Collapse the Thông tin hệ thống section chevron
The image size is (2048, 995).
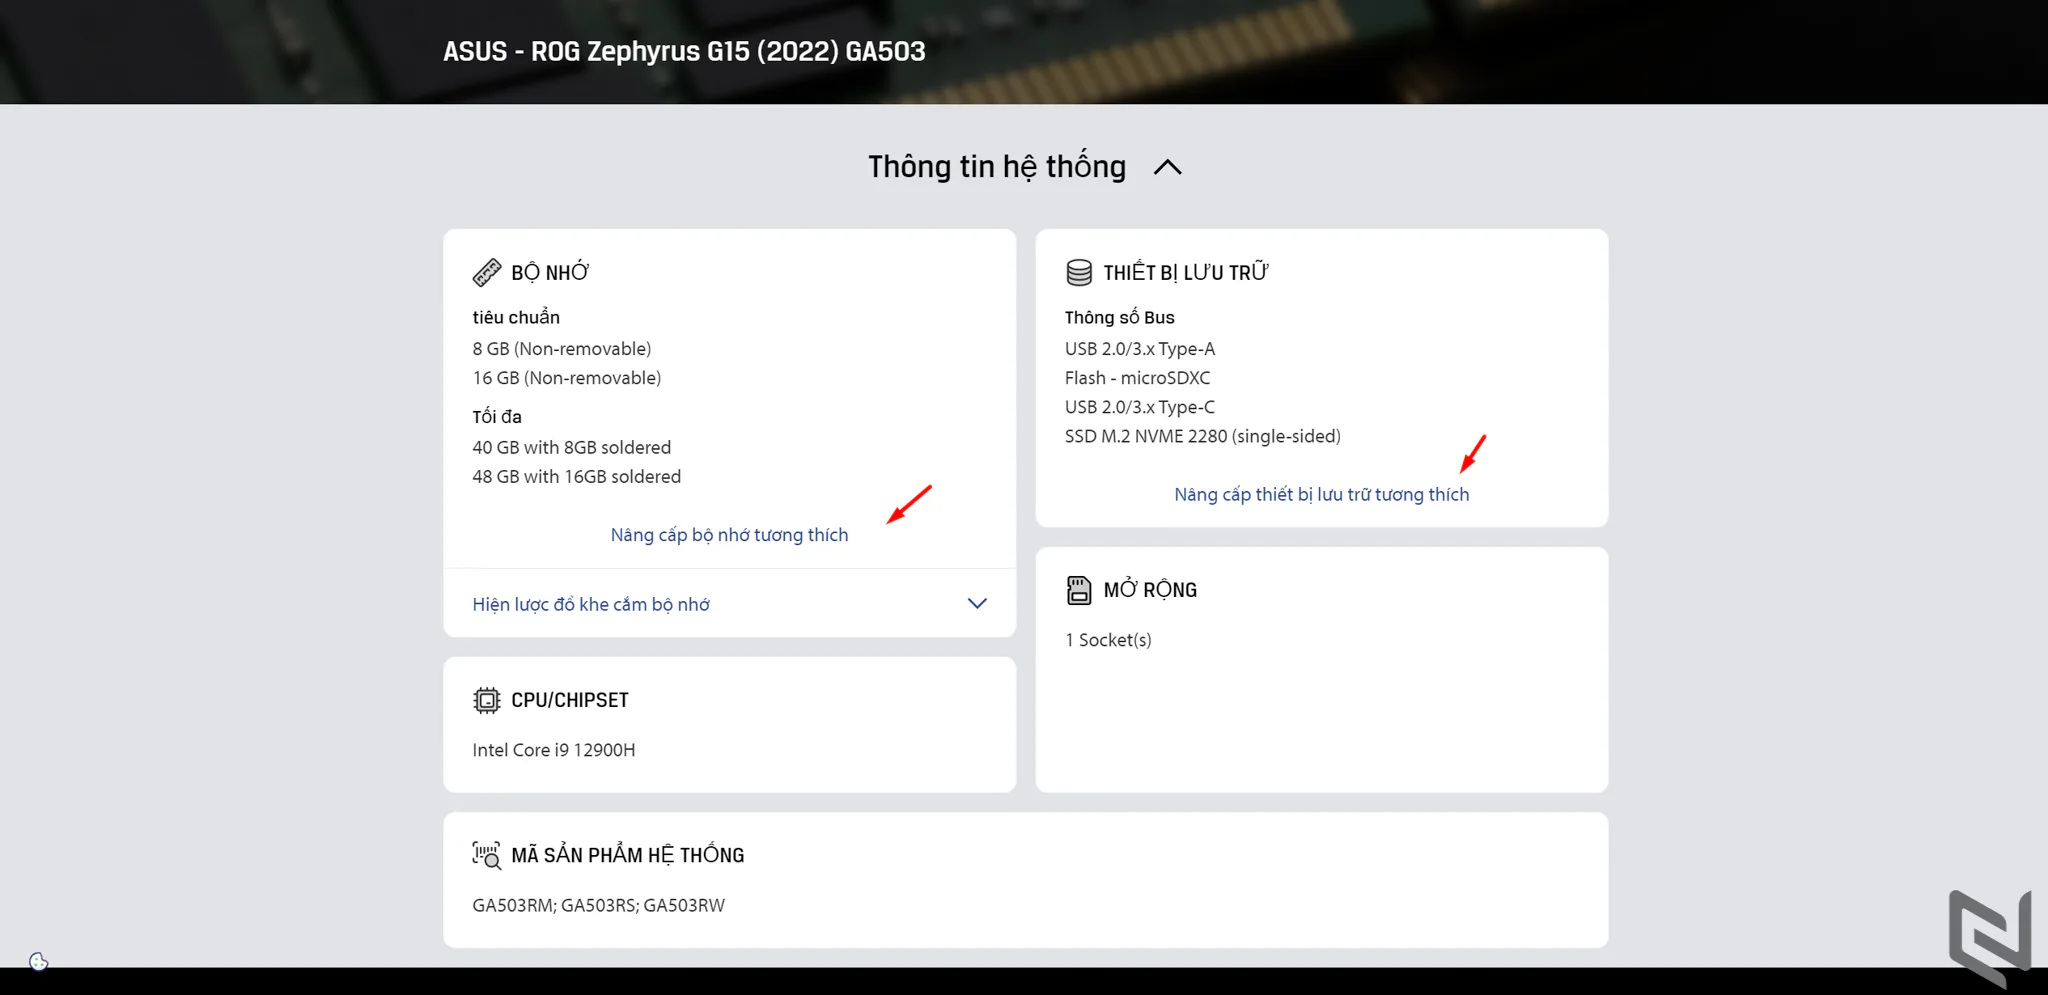click(1168, 167)
